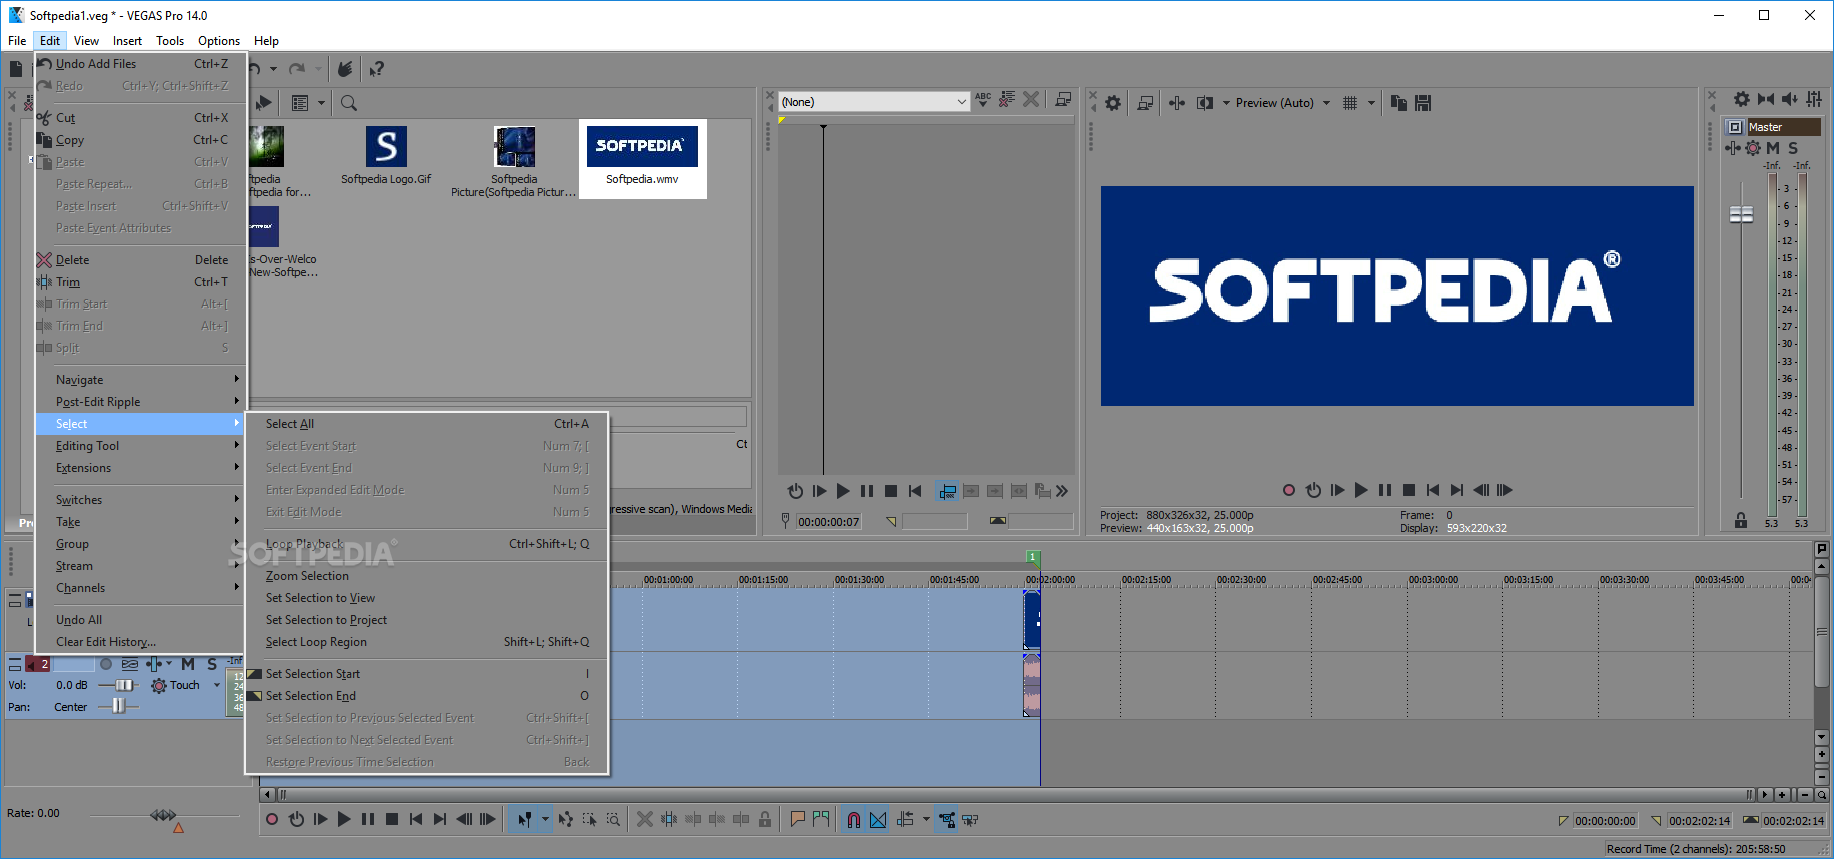
Task: Choose Select Loop Region
Action: tap(427, 642)
